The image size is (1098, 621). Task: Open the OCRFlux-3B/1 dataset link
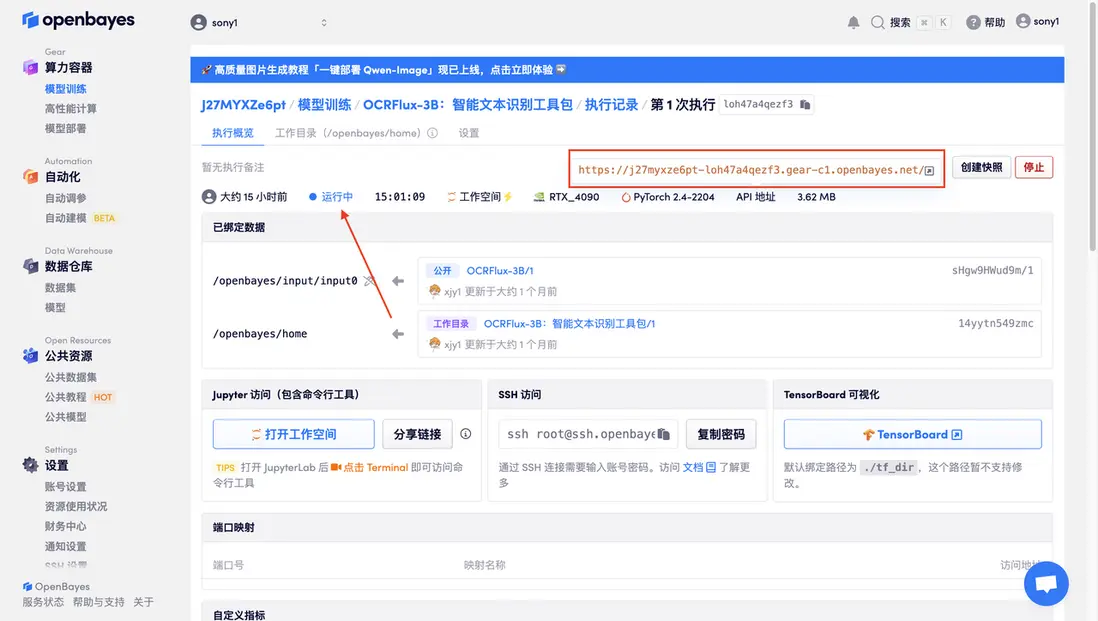pyautogui.click(x=500, y=271)
